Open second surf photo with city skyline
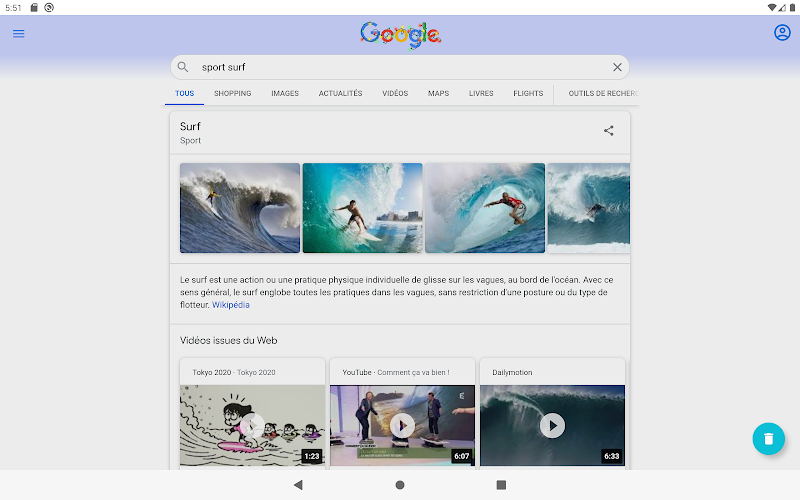 coord(362,208)
